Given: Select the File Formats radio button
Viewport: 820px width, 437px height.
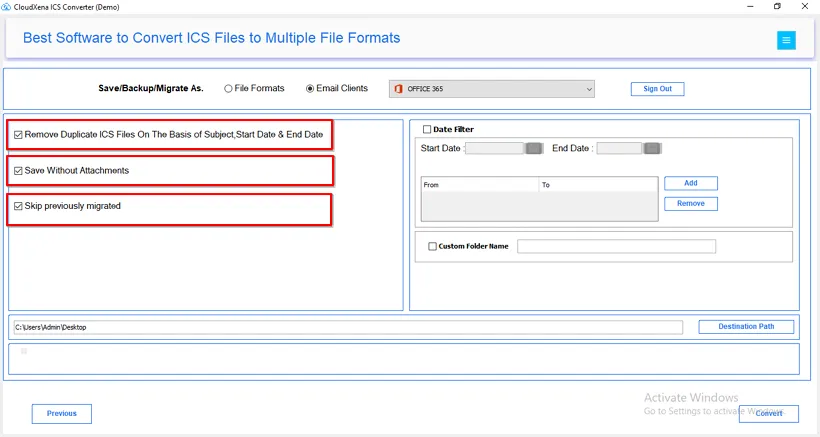Looking at the screenshot, I should [x=228, y=89].
